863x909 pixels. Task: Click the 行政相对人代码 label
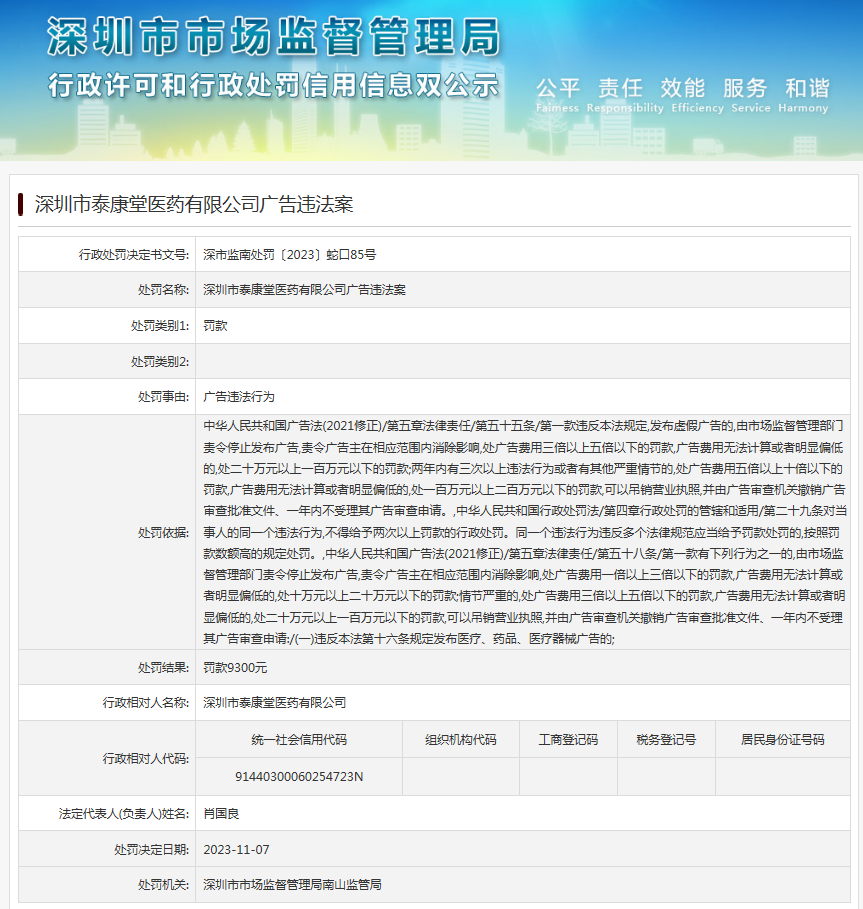point(146,758)
